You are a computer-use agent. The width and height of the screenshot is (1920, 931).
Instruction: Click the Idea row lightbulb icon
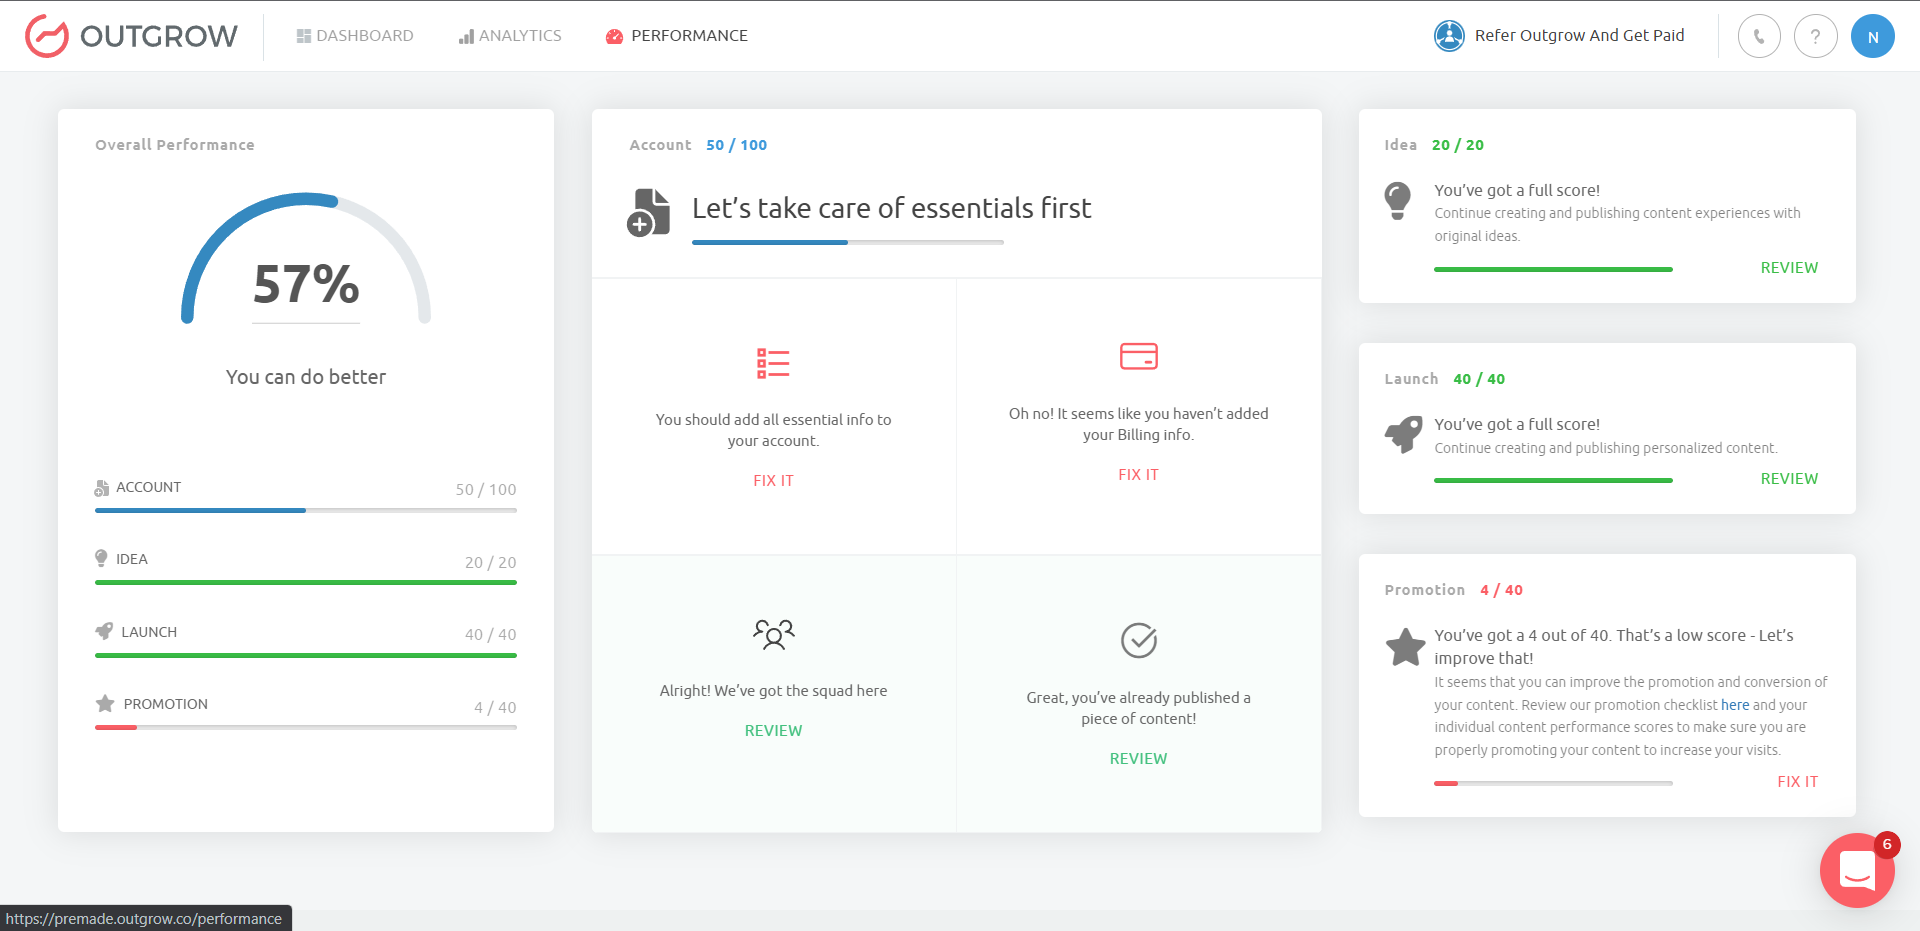[101, 558]
